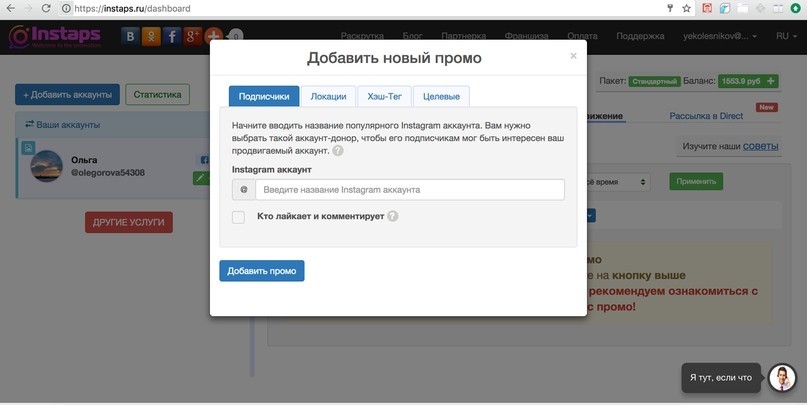The width and height of the screenshot is (807, 405).
Task: Open more sharing options with orange plus icon
Action: click(213, 36)
